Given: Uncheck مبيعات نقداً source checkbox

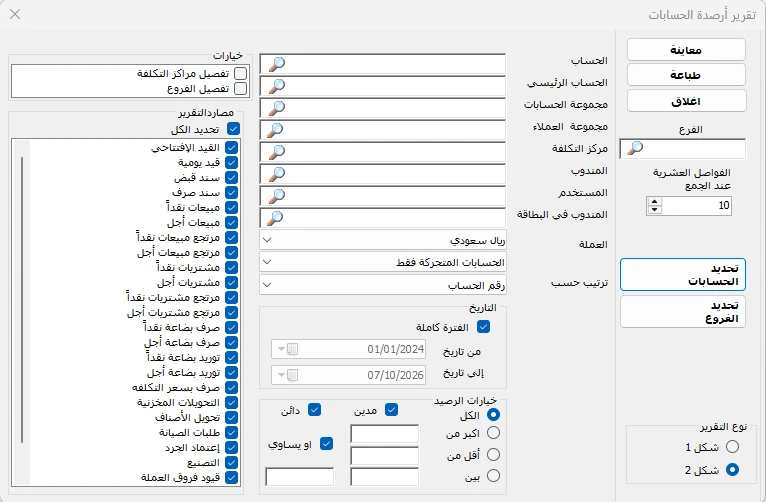Looking at the screenshot, I should pyautogui.click(x=232, y=208).
